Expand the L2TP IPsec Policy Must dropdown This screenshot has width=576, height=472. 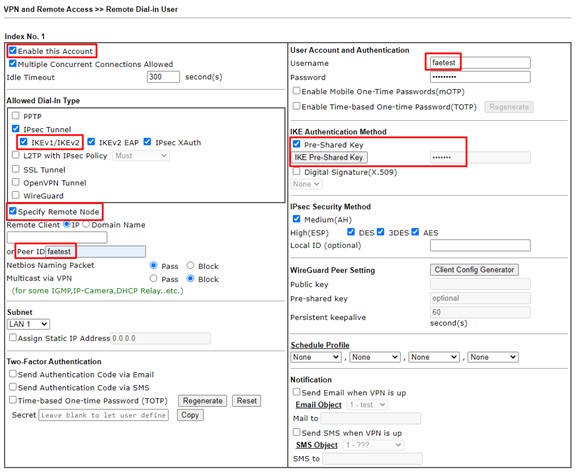click(141, 156)
